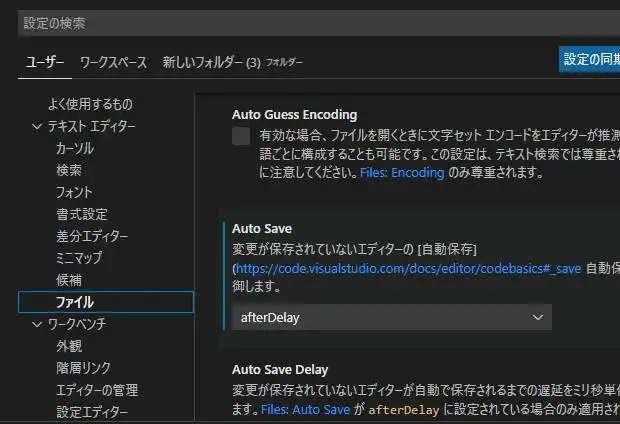The width and height of the screenshot is (620, 424).
Task: Open the 階層リンク settings section
Action: pos(83,368)
